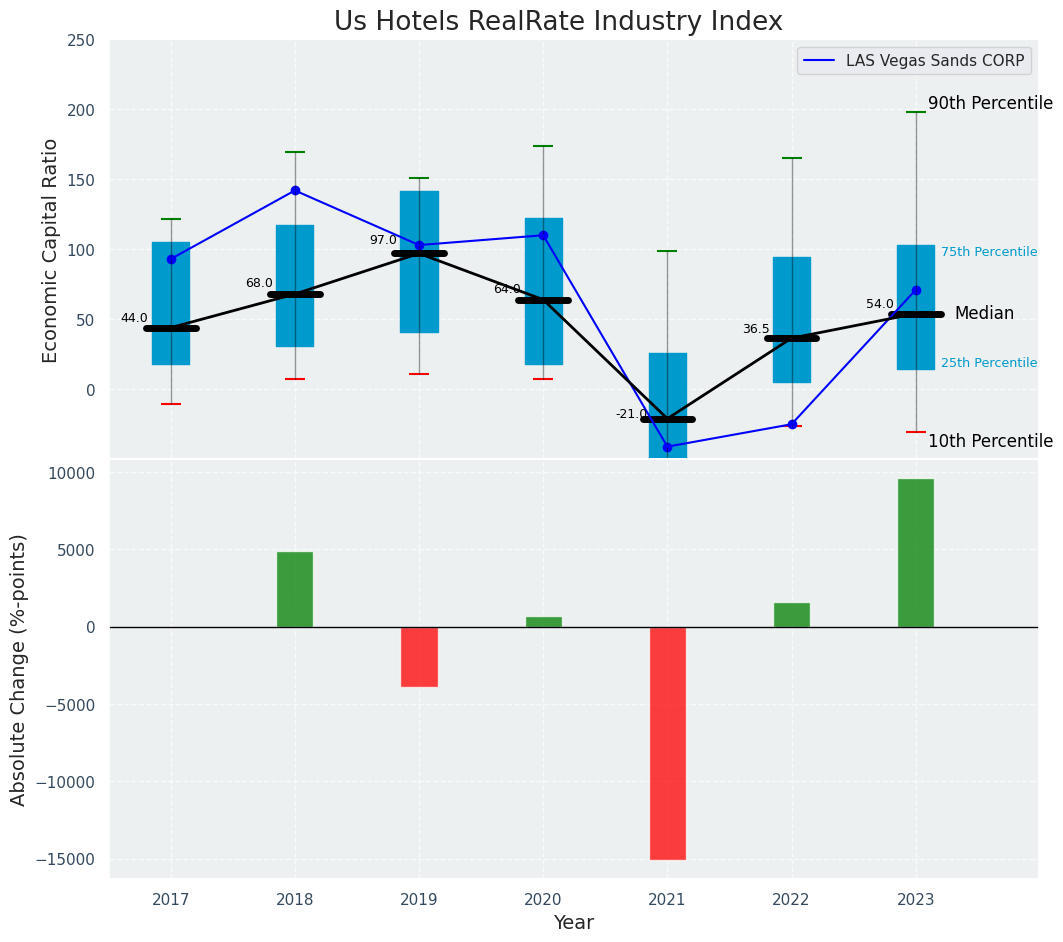Click the Las Vegas Sands data point for 2021

668,447
